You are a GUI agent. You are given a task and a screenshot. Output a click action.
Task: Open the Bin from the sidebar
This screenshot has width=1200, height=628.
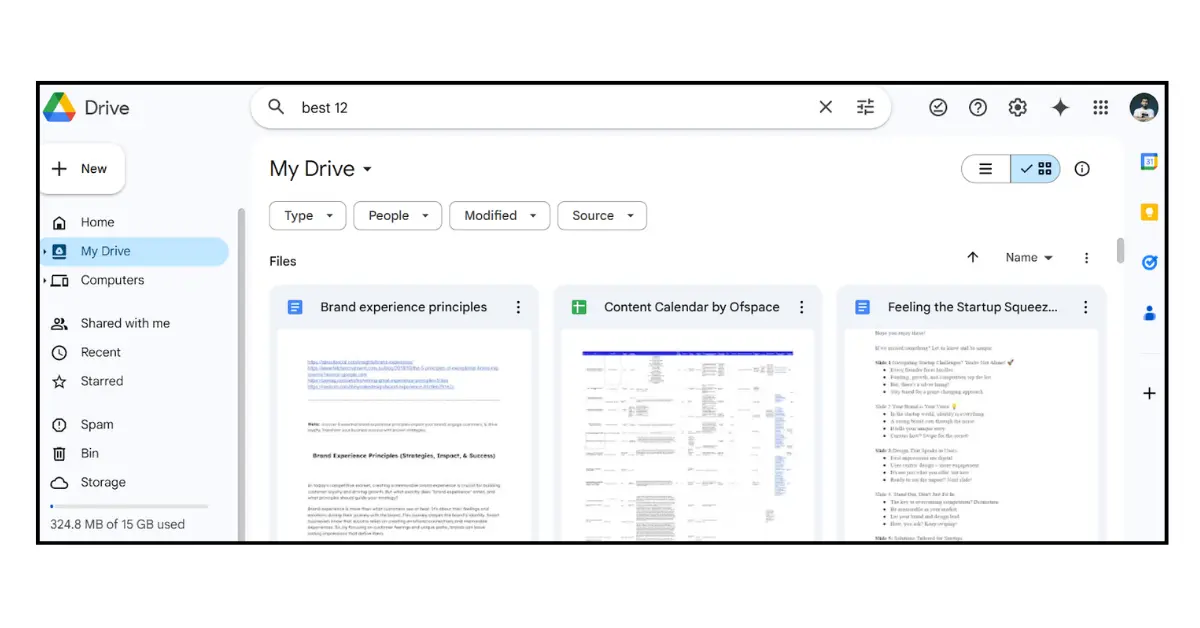pos(90,453)
